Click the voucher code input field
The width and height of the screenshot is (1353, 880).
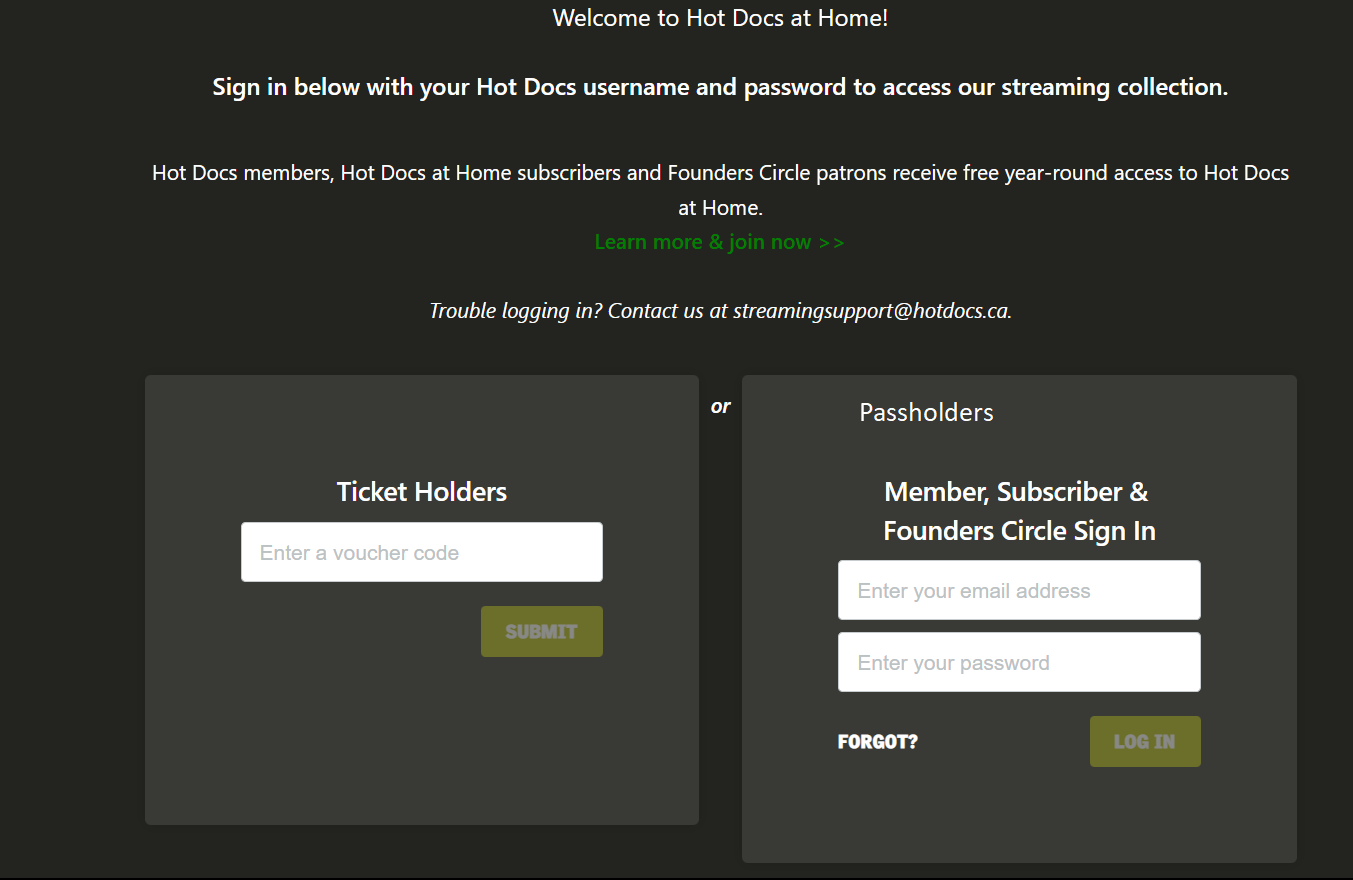[421, 552]
